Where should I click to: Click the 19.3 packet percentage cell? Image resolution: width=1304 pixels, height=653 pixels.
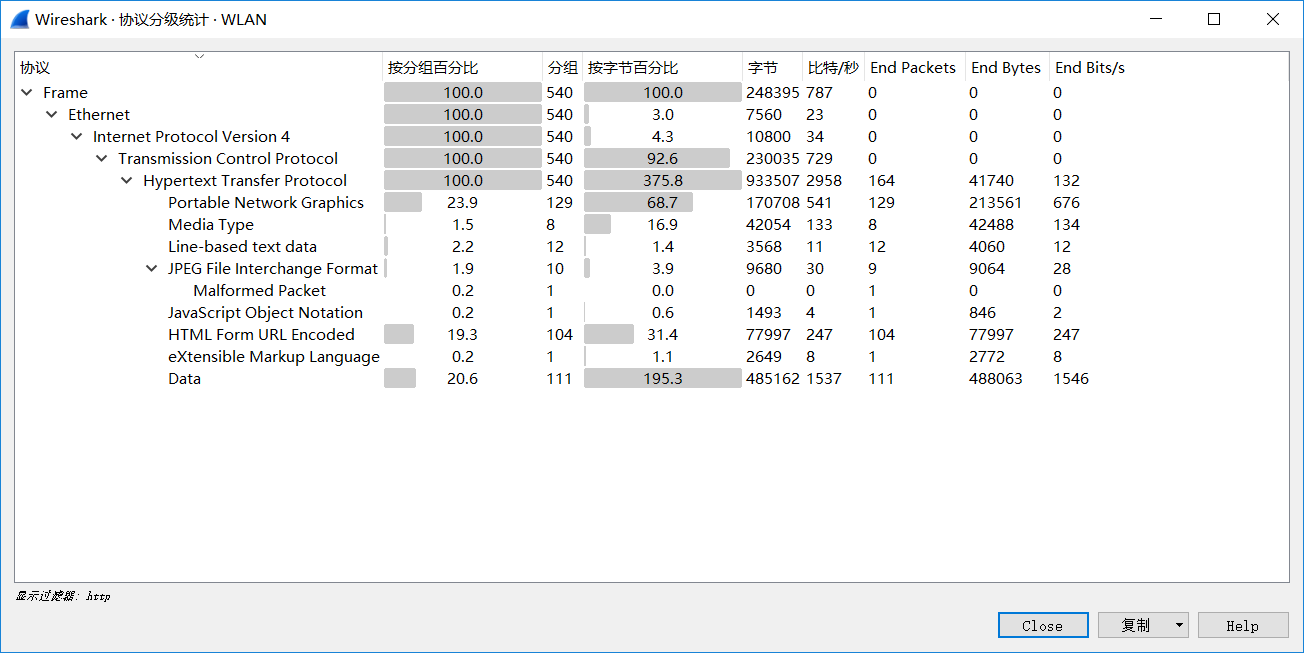[x=463, y=334]
